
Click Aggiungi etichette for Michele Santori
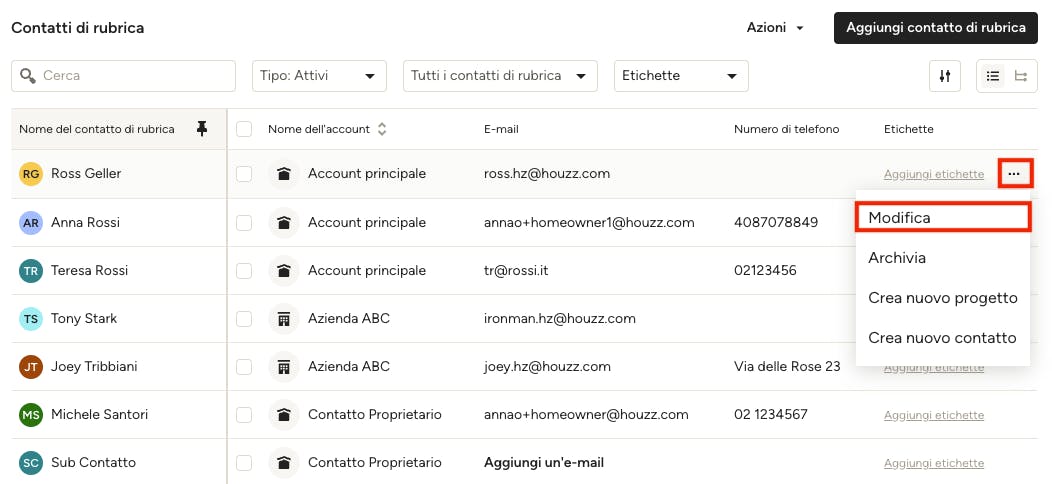[x=934, y=416]
